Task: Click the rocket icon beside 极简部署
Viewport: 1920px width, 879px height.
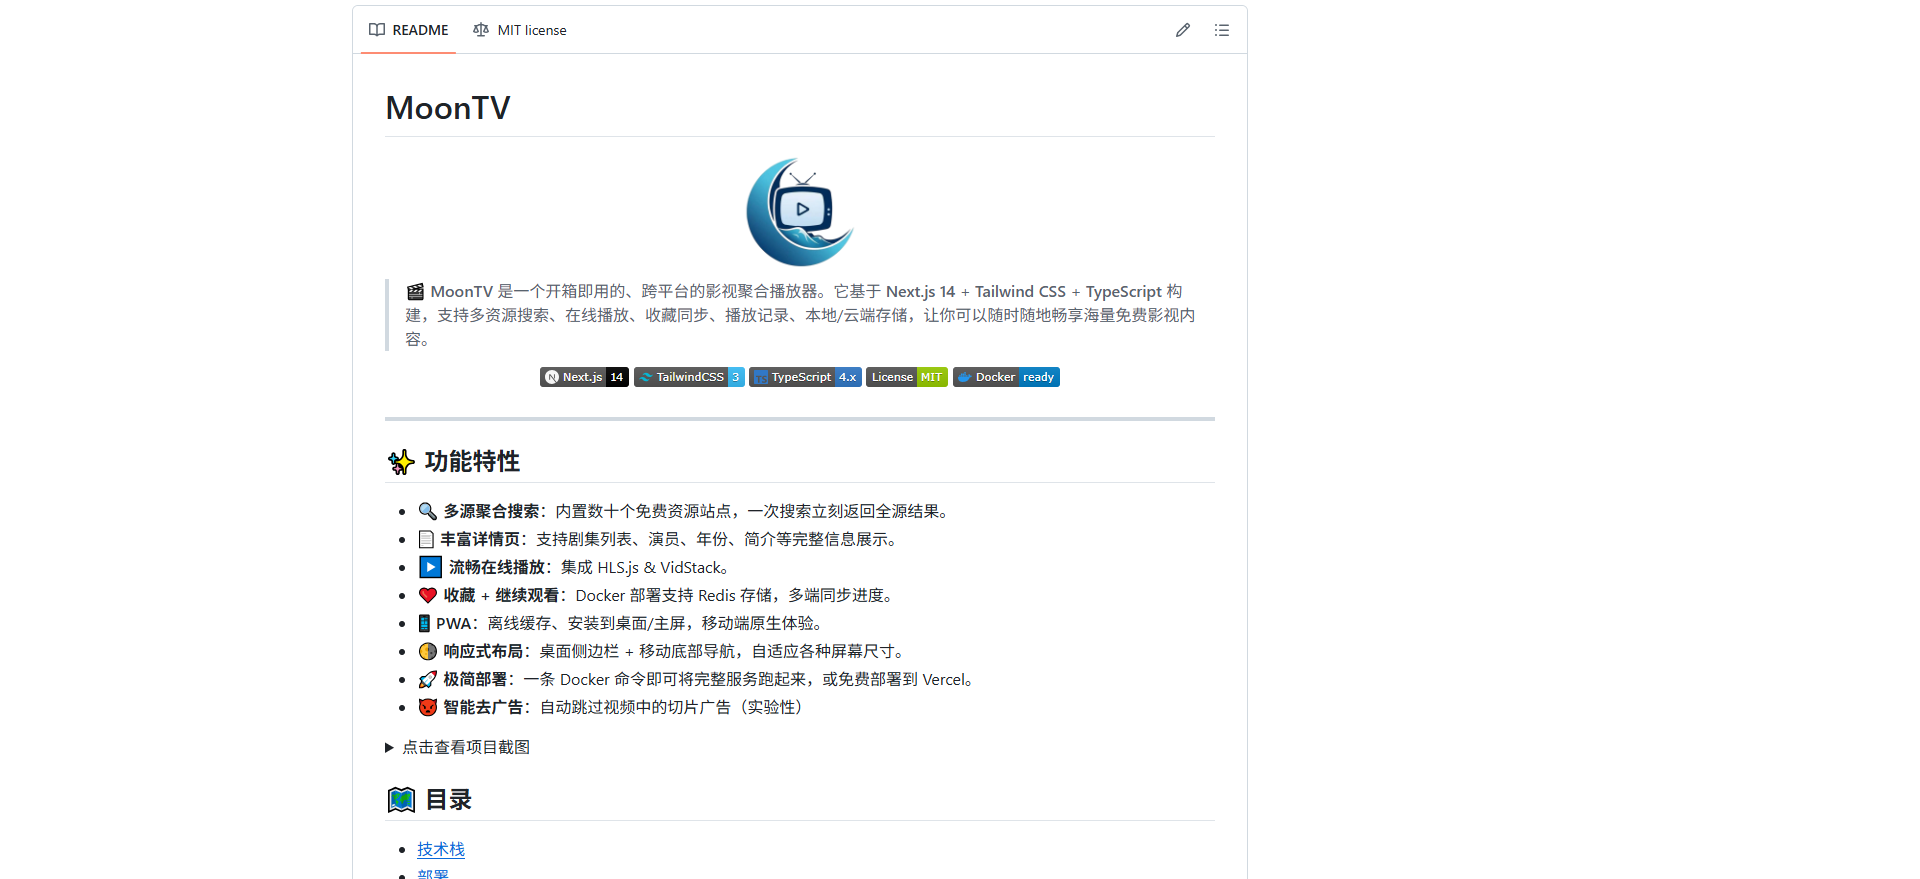Action: click(428, 679)
